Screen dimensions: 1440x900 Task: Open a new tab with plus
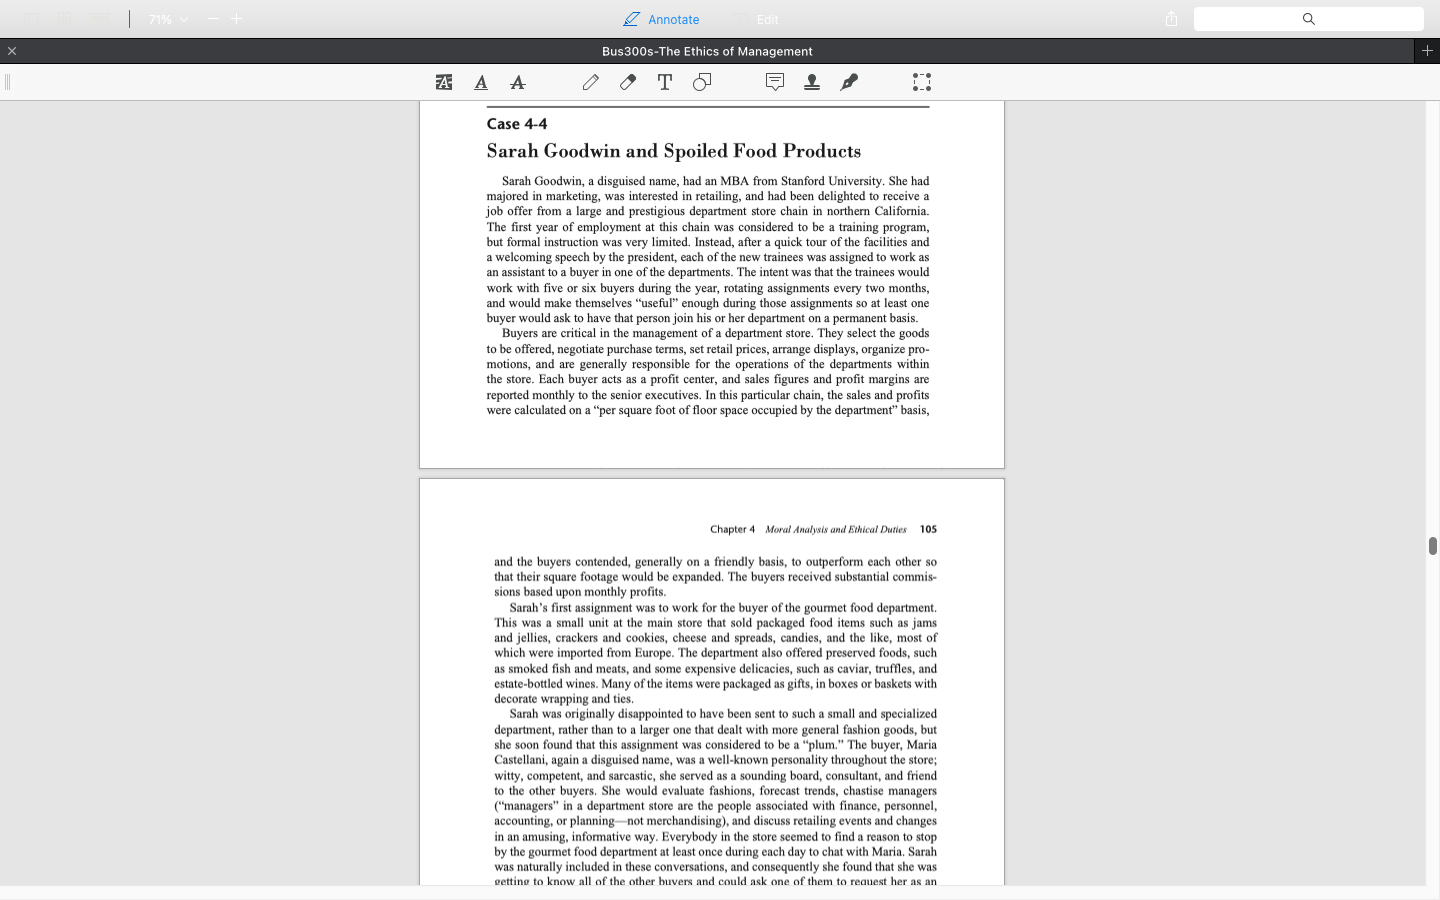point(1427,51)
